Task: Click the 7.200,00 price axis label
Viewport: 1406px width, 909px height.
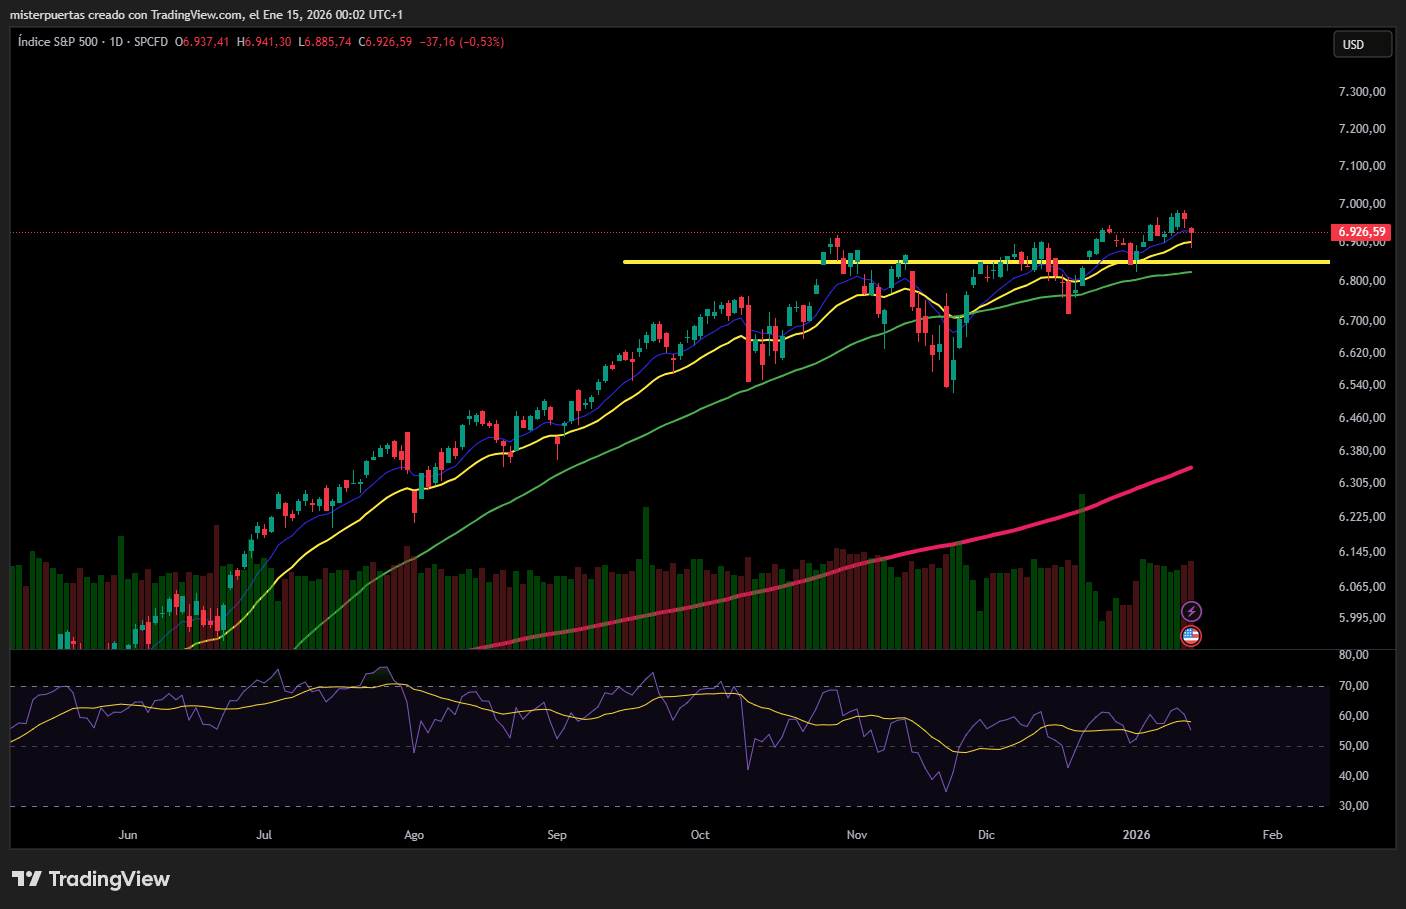Action: (1362, 129)
